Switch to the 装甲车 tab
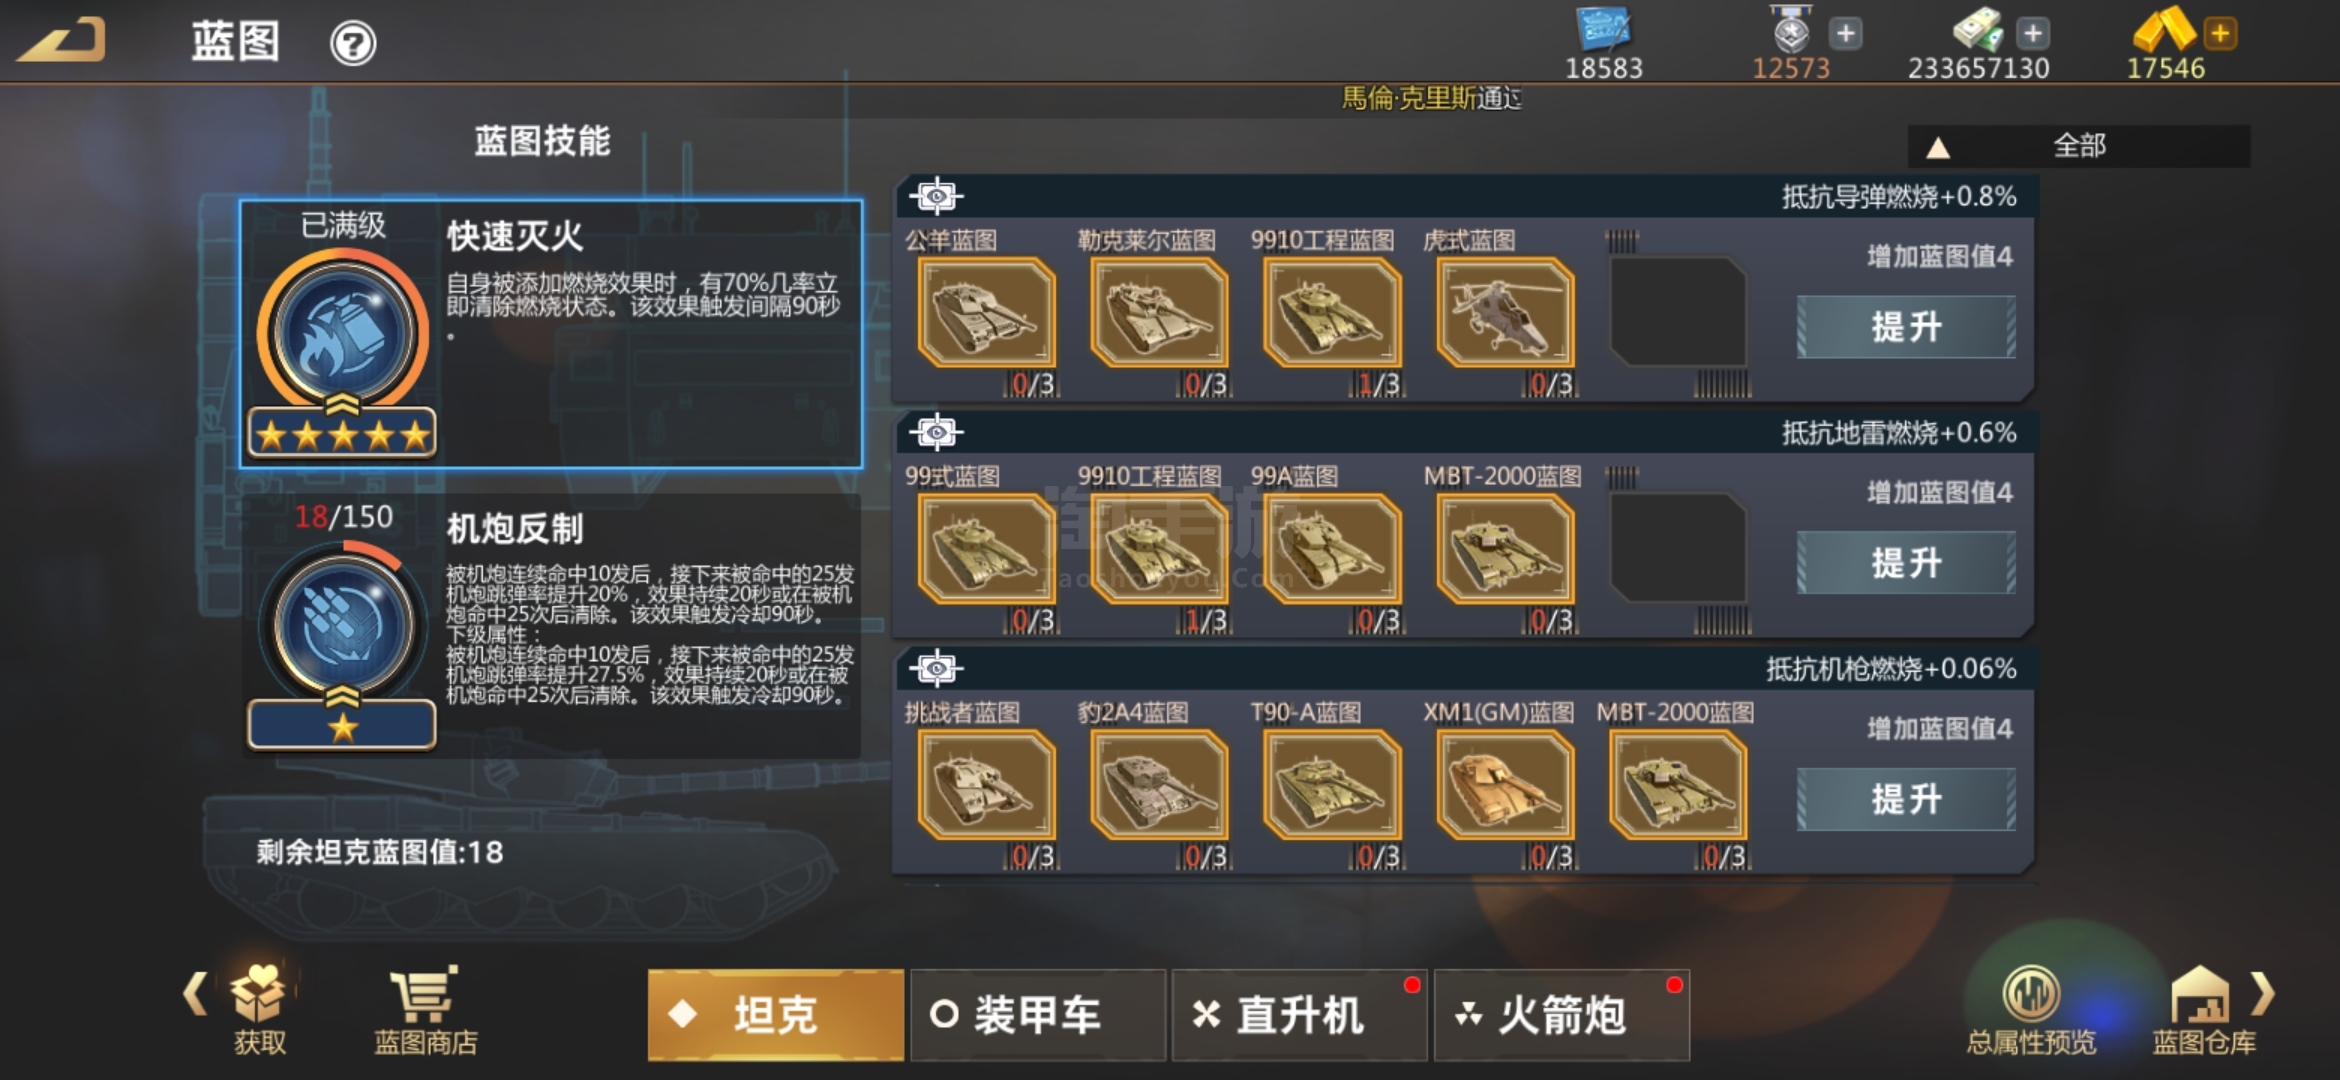The image size is (2340, 1080). 1038,1015
